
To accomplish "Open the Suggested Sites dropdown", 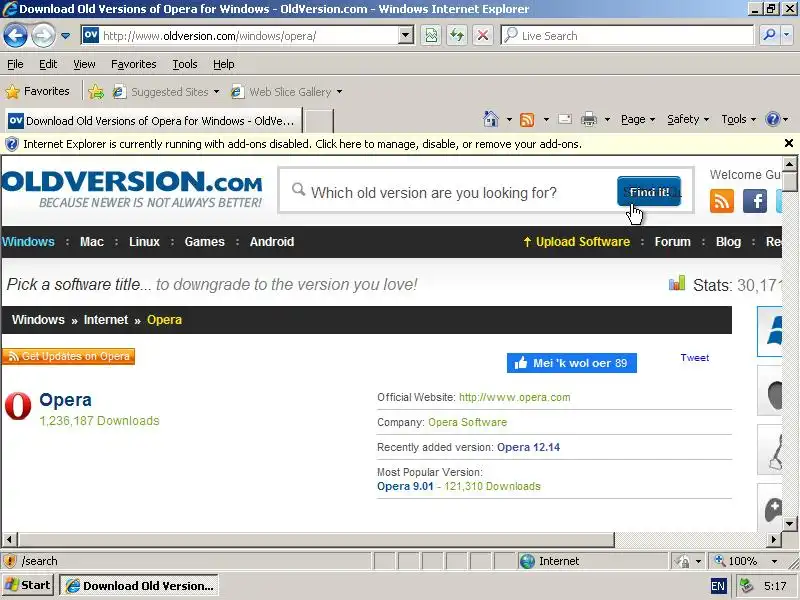I will tap(166, 92).
